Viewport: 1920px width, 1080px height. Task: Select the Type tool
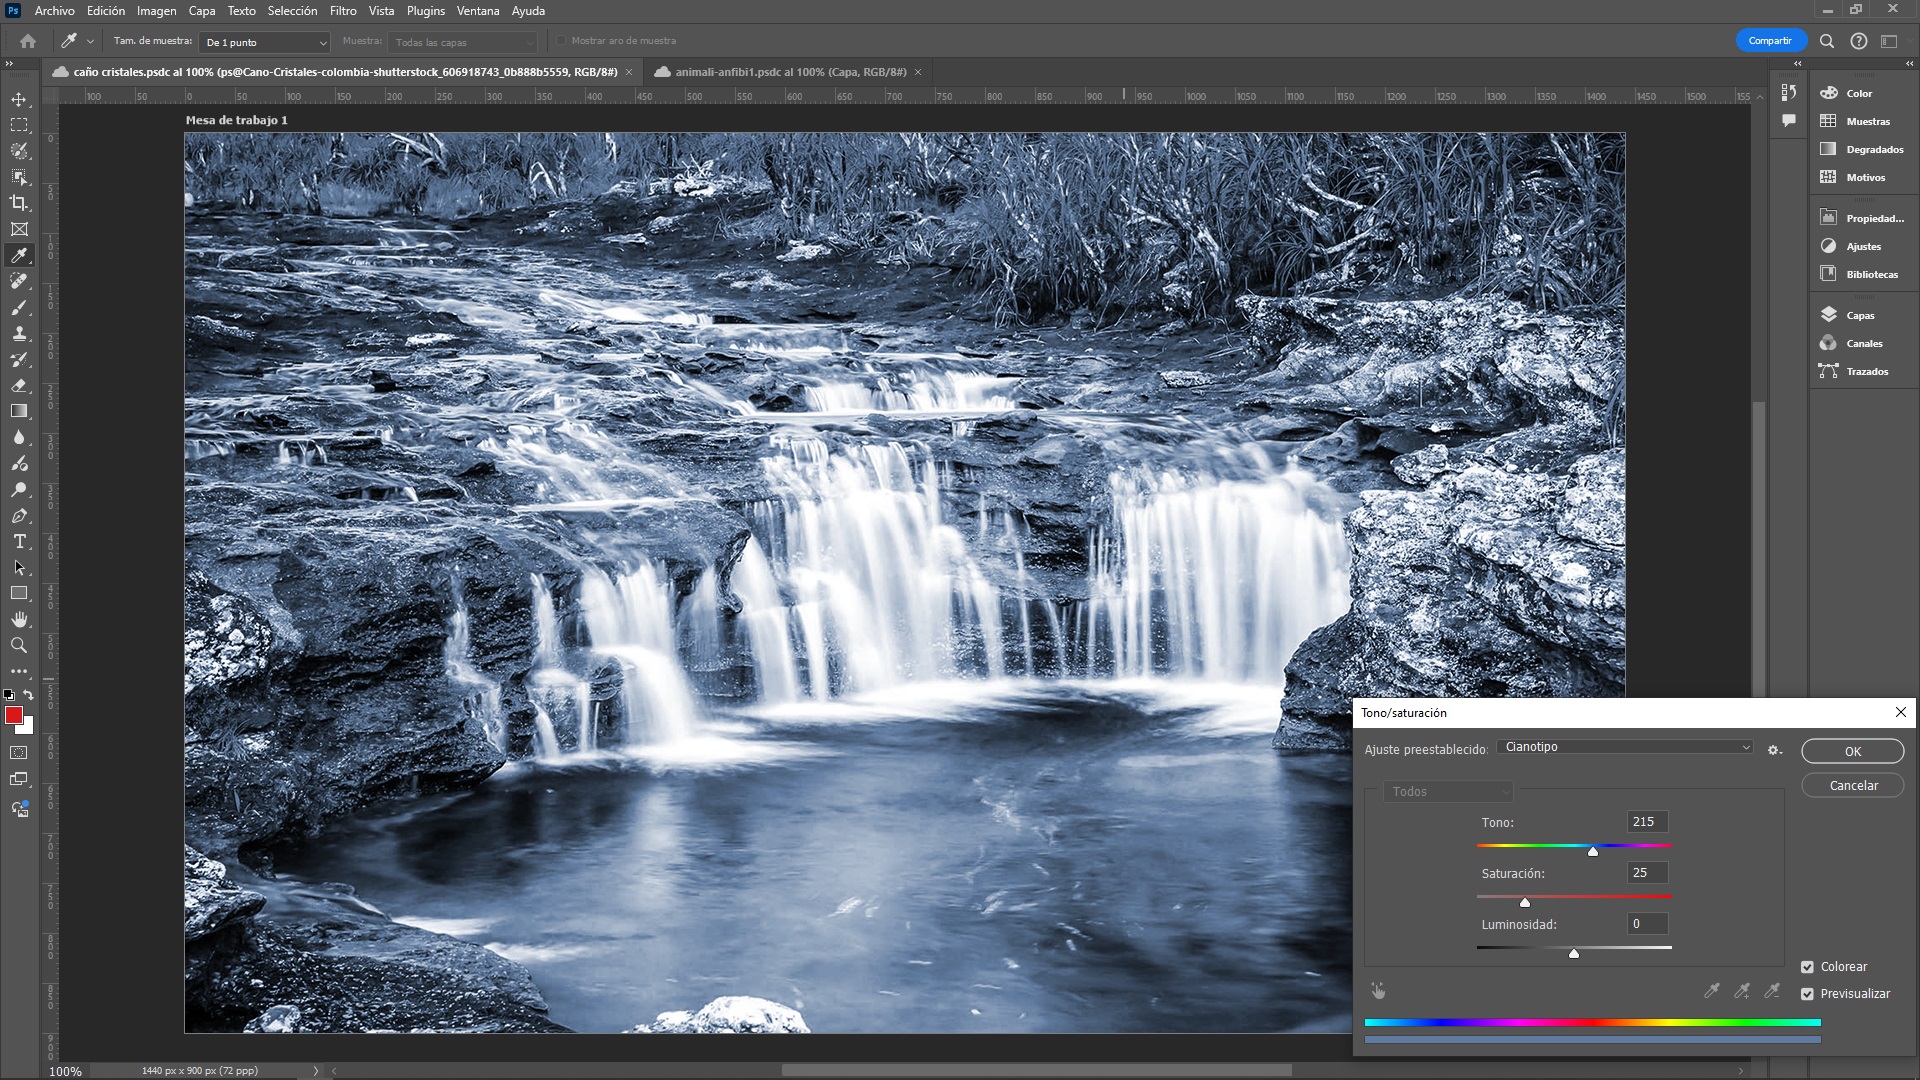pyautogui.click(x=19, y=542)
